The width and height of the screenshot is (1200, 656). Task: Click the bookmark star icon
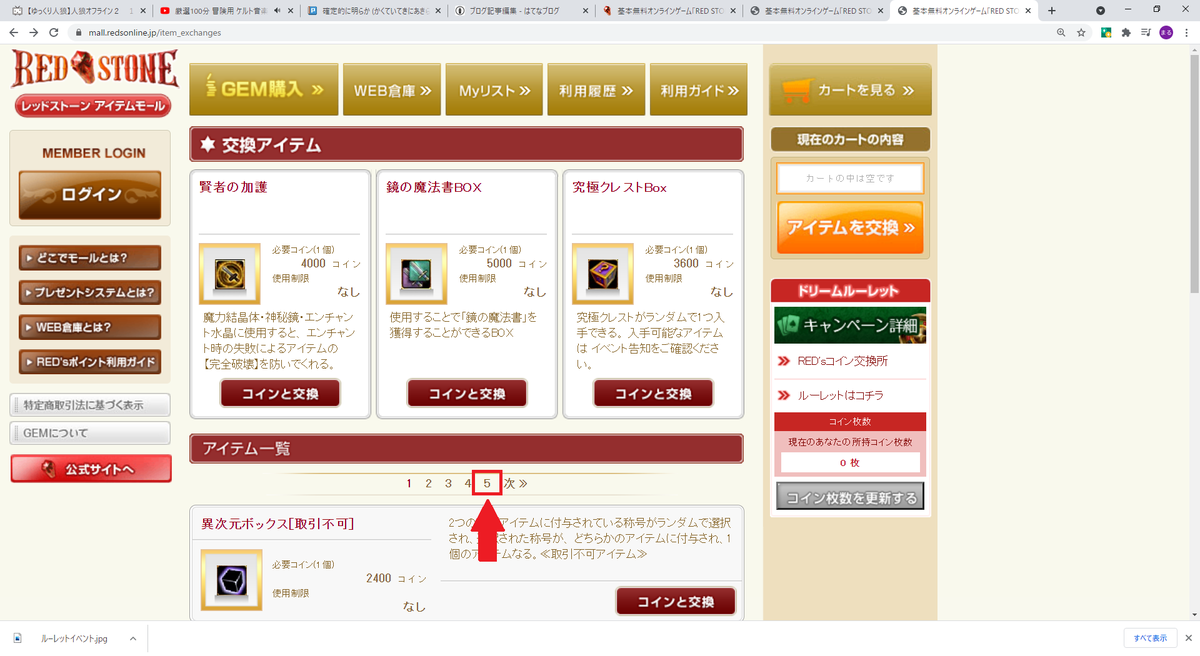point(1081,32)
